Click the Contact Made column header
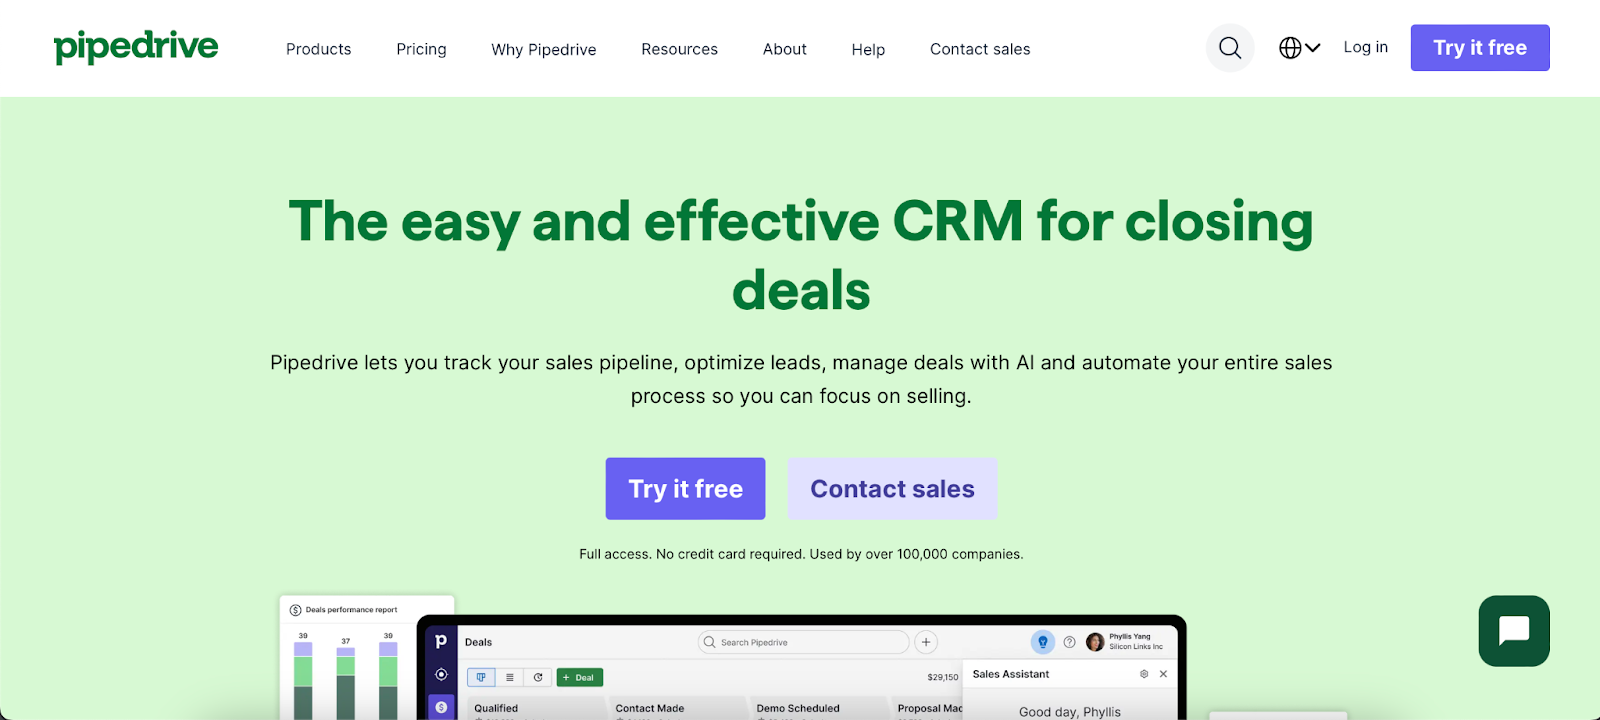This screenshot has height=720, width=1600. tap(650, 708)
